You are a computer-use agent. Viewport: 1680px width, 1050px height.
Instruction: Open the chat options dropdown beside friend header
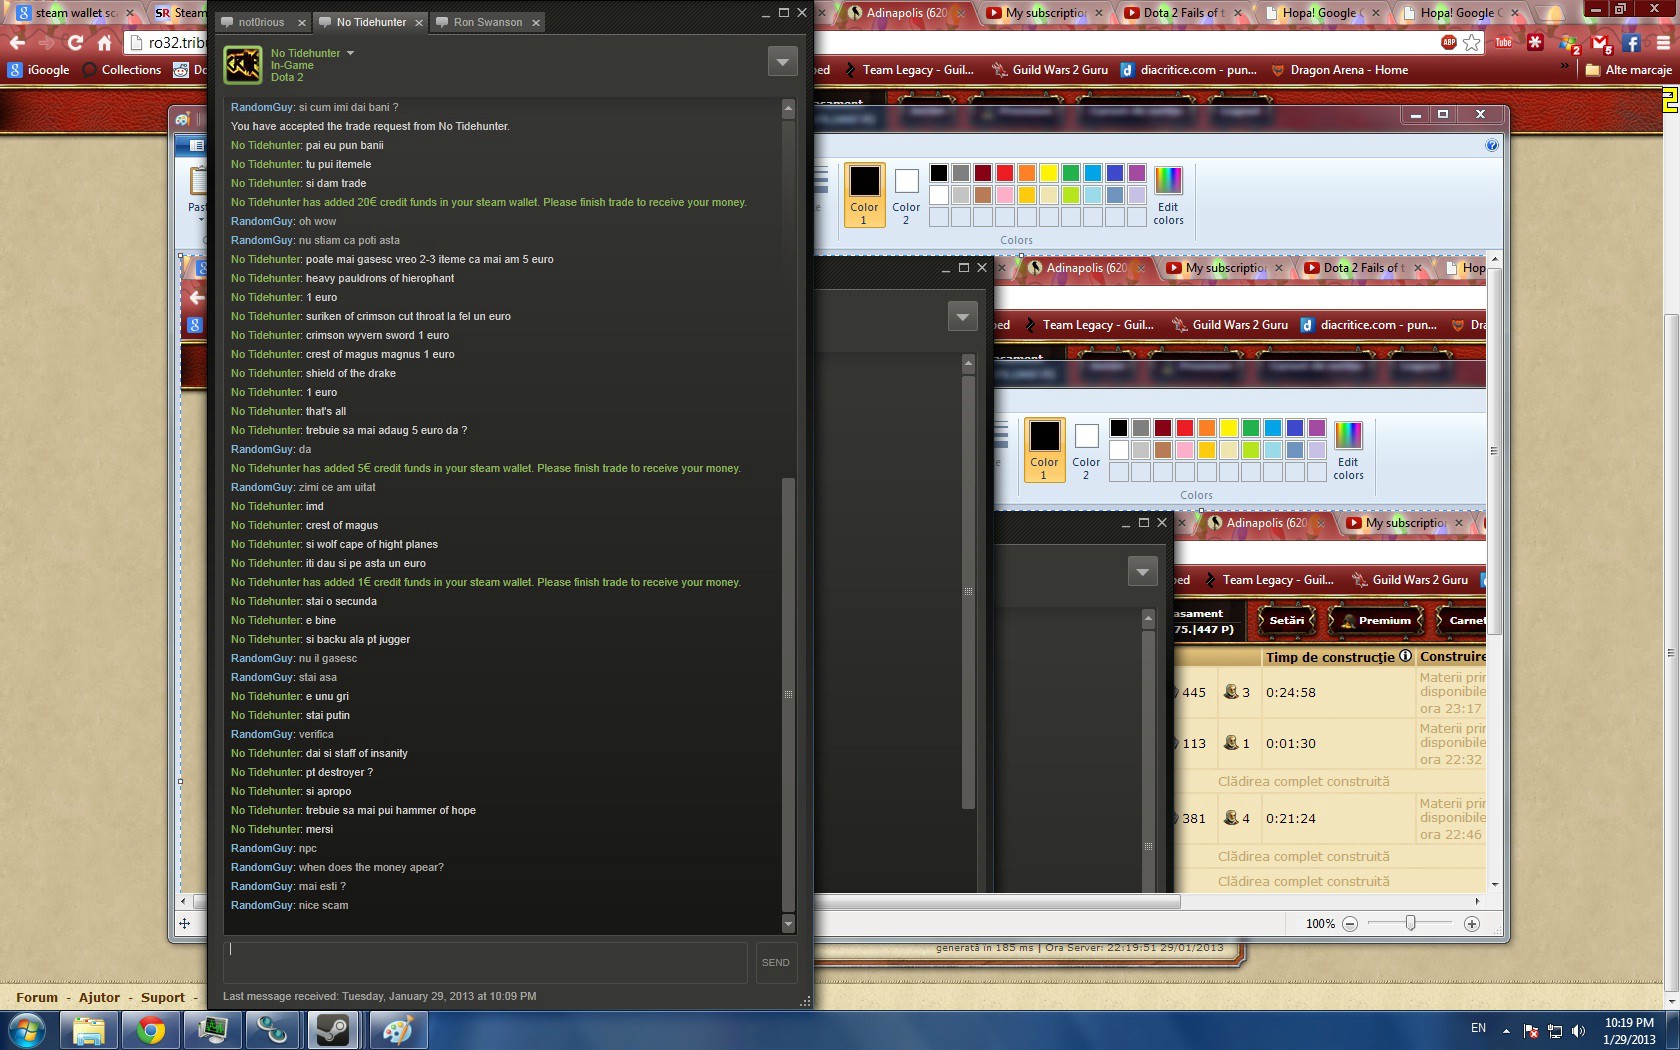(x=782, y=62)
